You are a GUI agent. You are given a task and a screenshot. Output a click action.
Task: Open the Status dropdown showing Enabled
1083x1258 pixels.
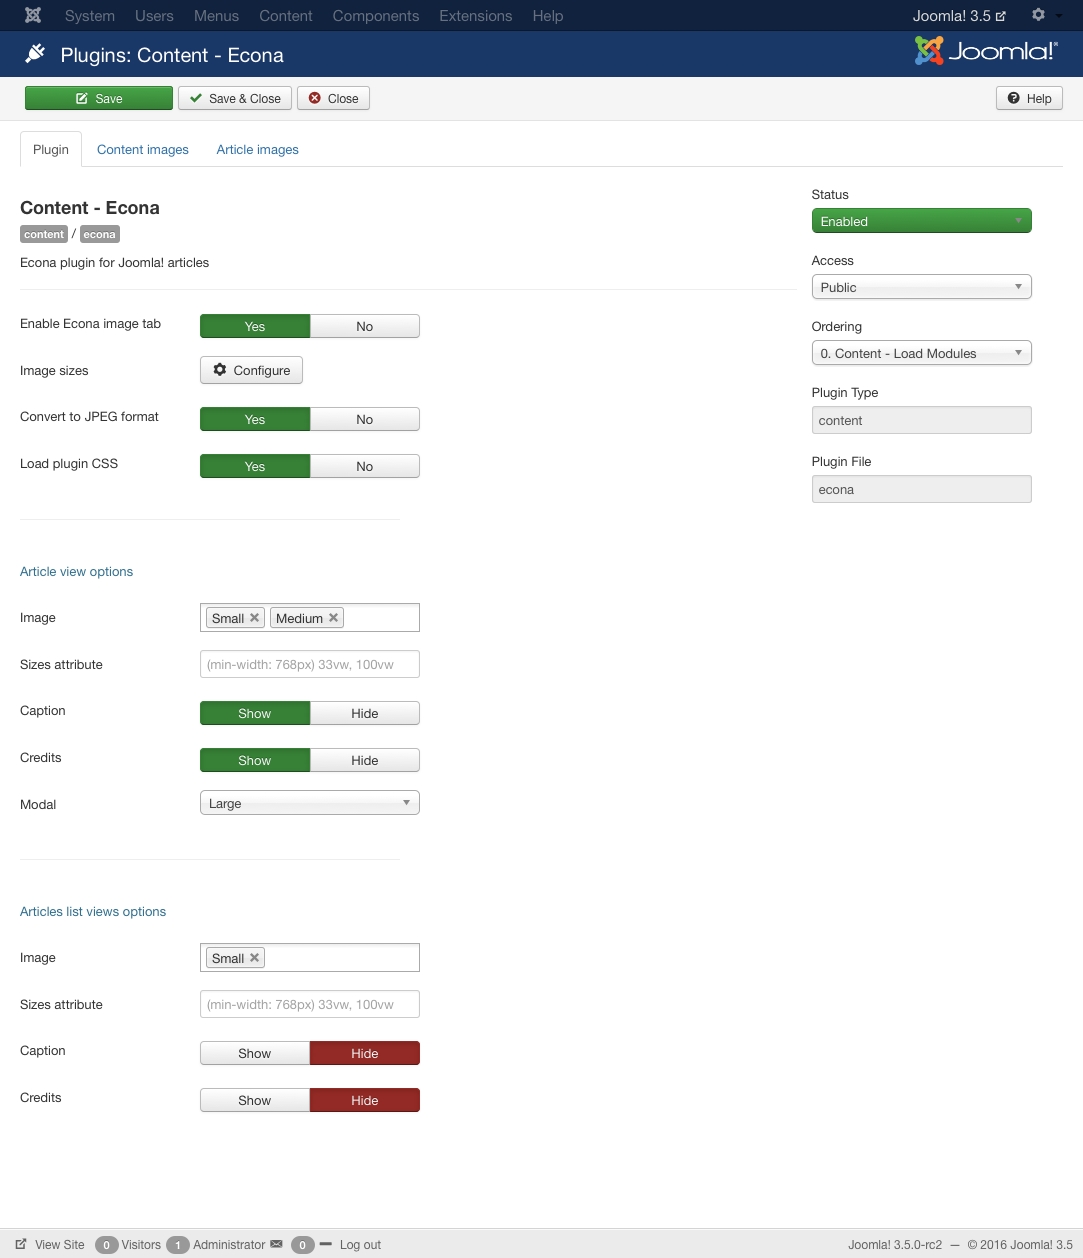pos(921,221)
